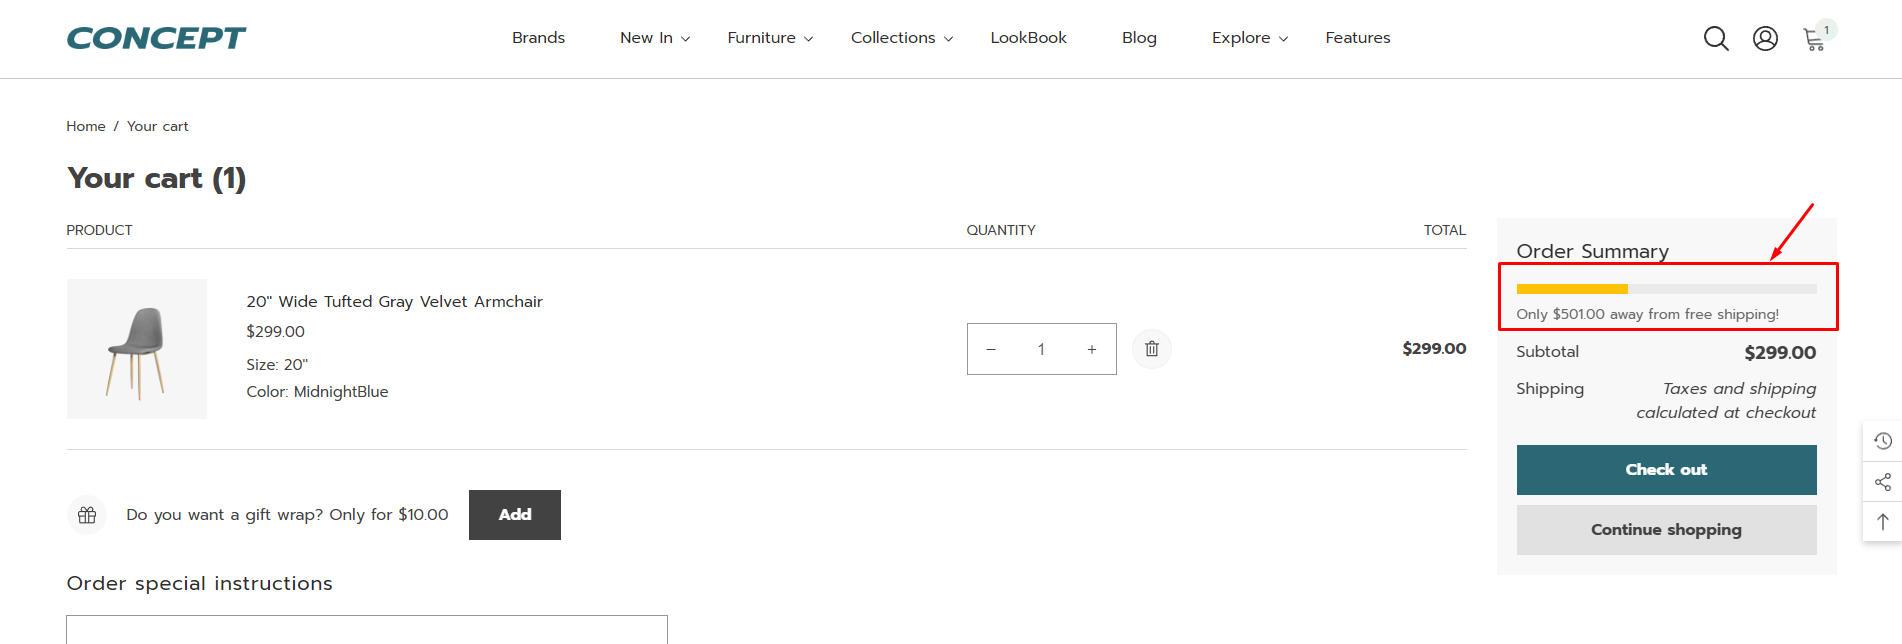
Task: Open recently viewed history icon
Action: click(1882, 441)
